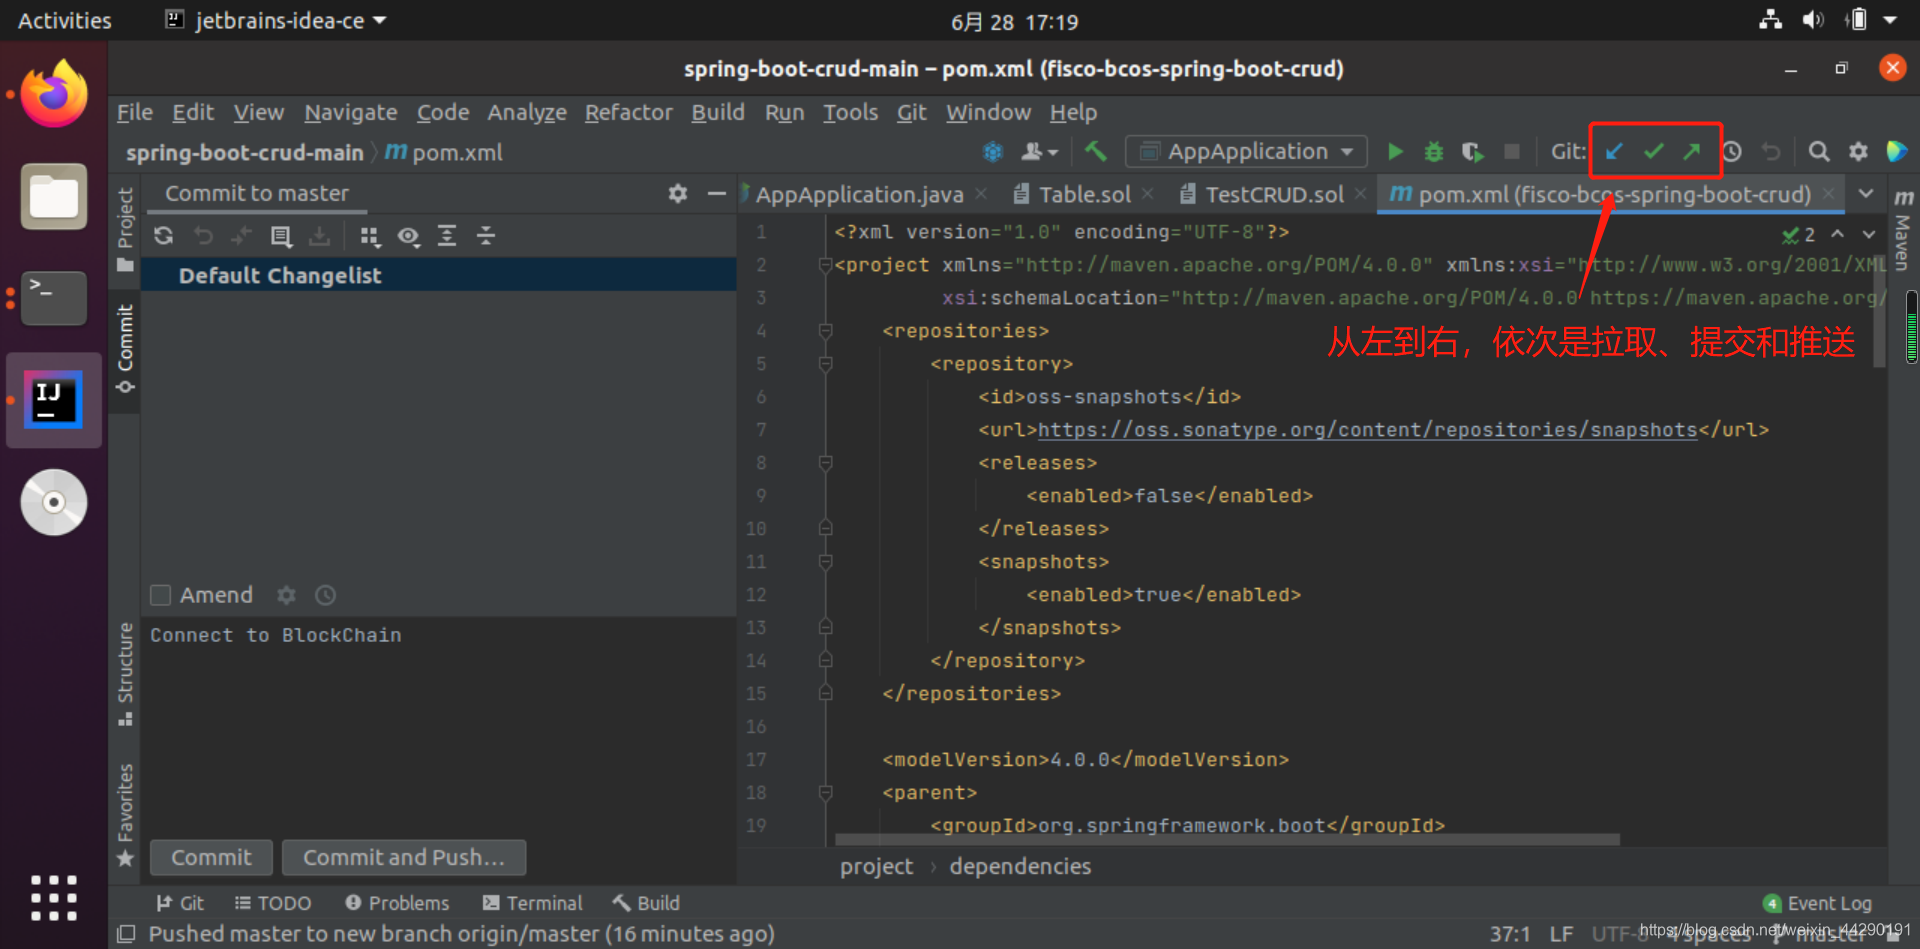Toggle the Amend checkbox
Screen dimensions: 1920x949
click(160, 595)
